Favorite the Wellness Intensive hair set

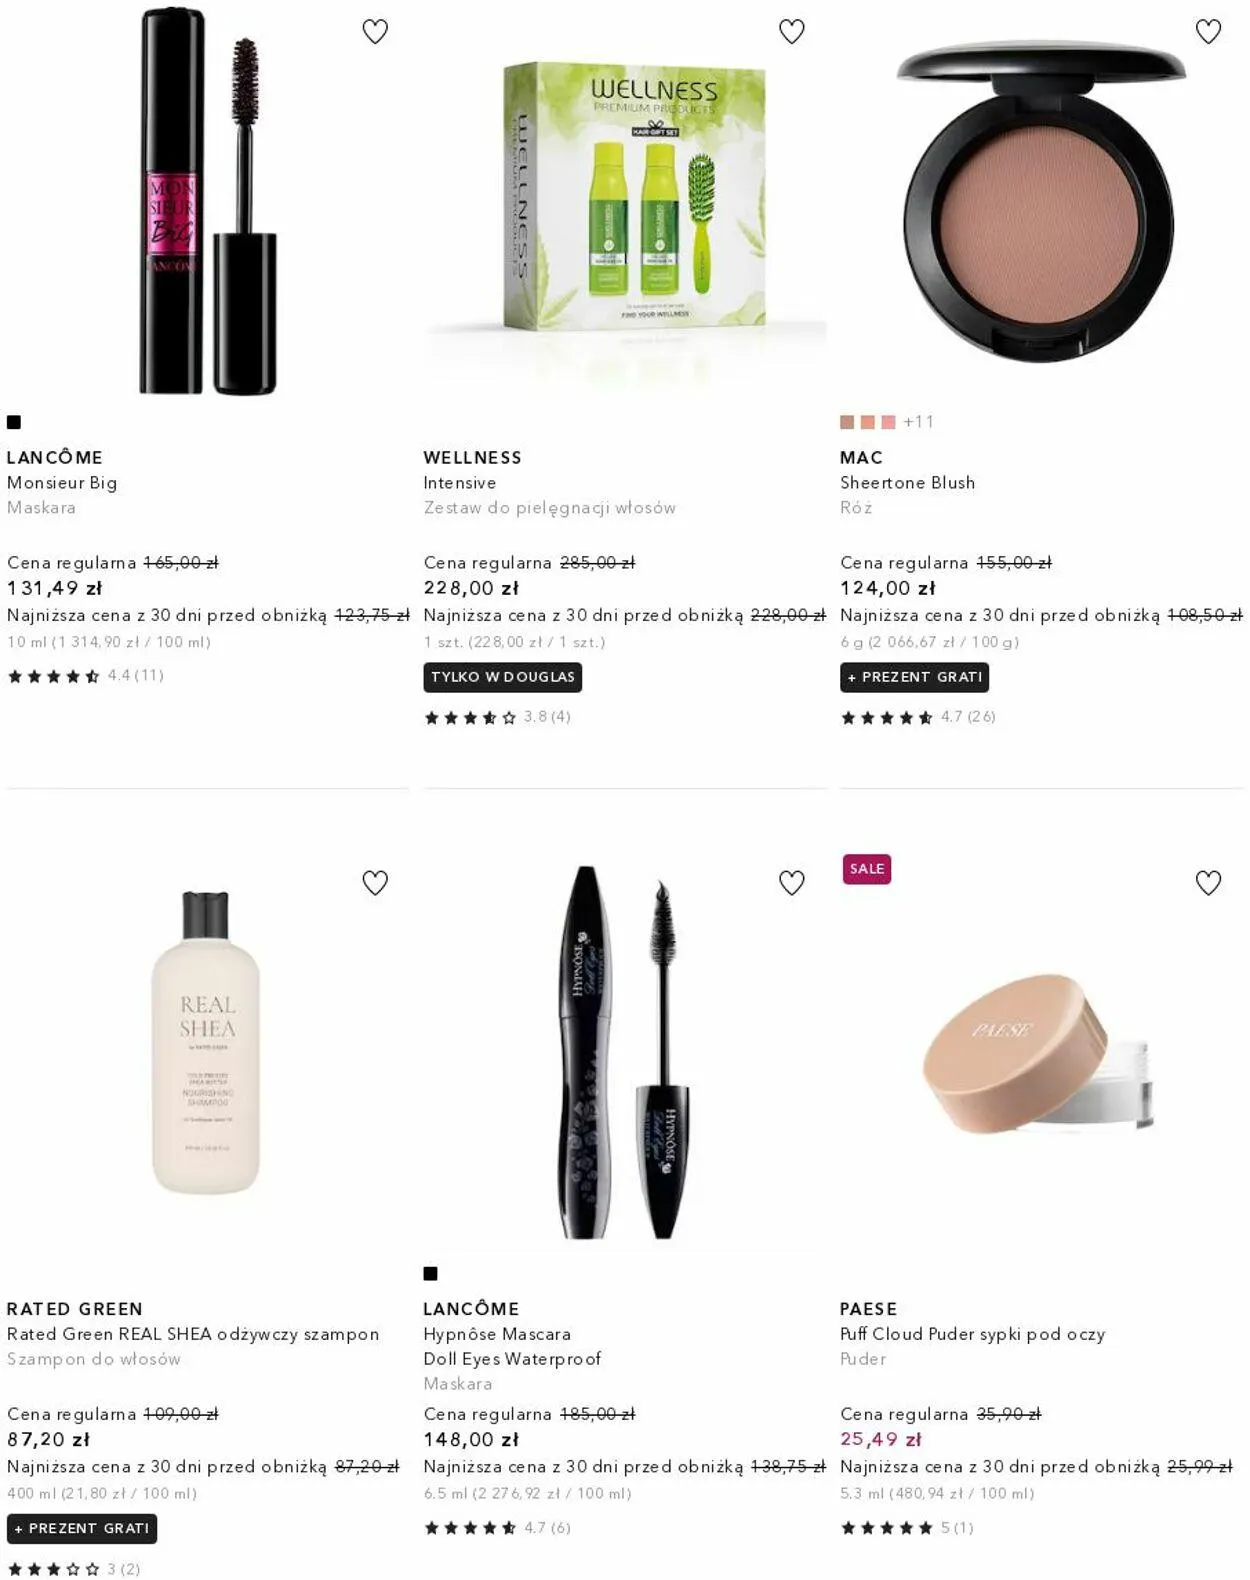[792, 32]
